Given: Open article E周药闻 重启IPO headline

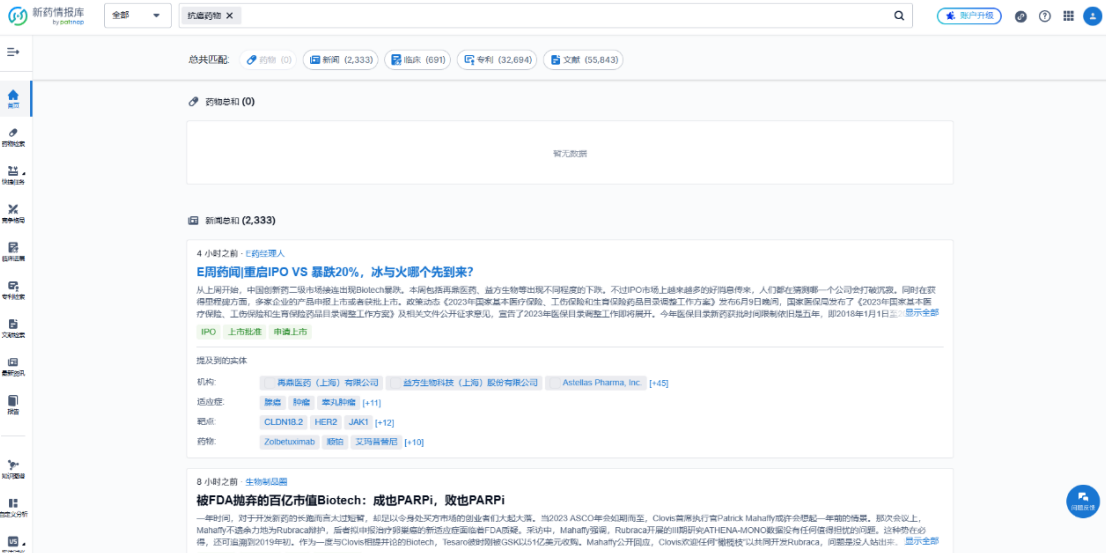Looking at the screenshot, I should pyautogui.click(x=335, y=272).
